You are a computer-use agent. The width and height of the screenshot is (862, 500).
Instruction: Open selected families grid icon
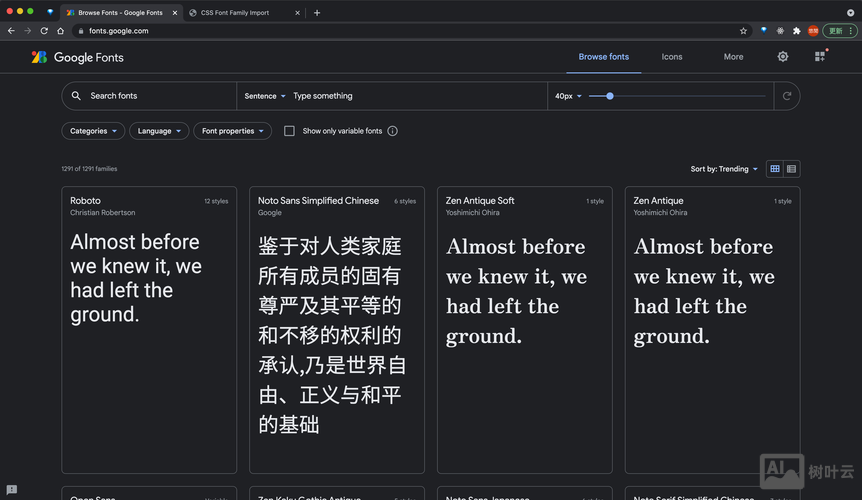coord(820,57)
